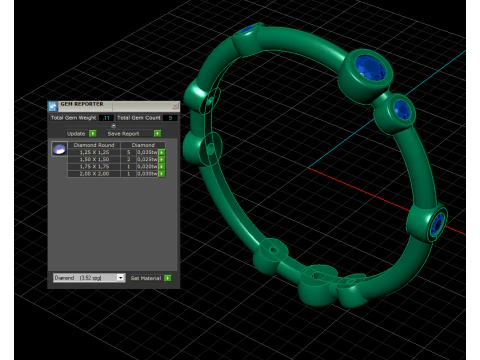This screenshot has height=360, width=480.
Task: Click the Gem Reporter title bar icon
Action: click(x=53, y=106)
